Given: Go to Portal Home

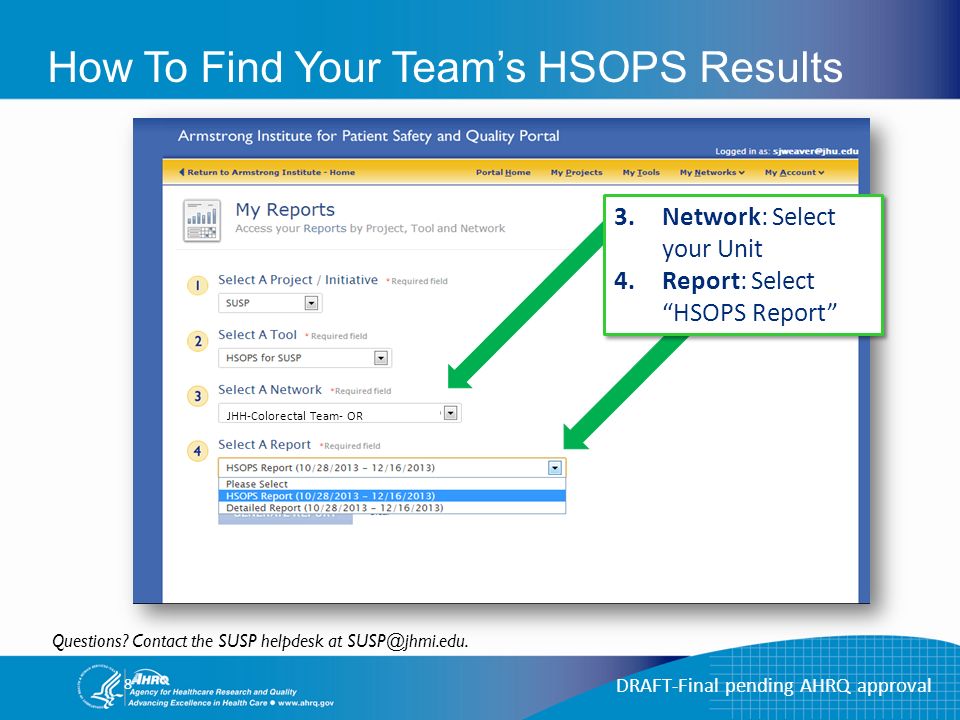Looking at the screenshot, I should coord(503,173).
